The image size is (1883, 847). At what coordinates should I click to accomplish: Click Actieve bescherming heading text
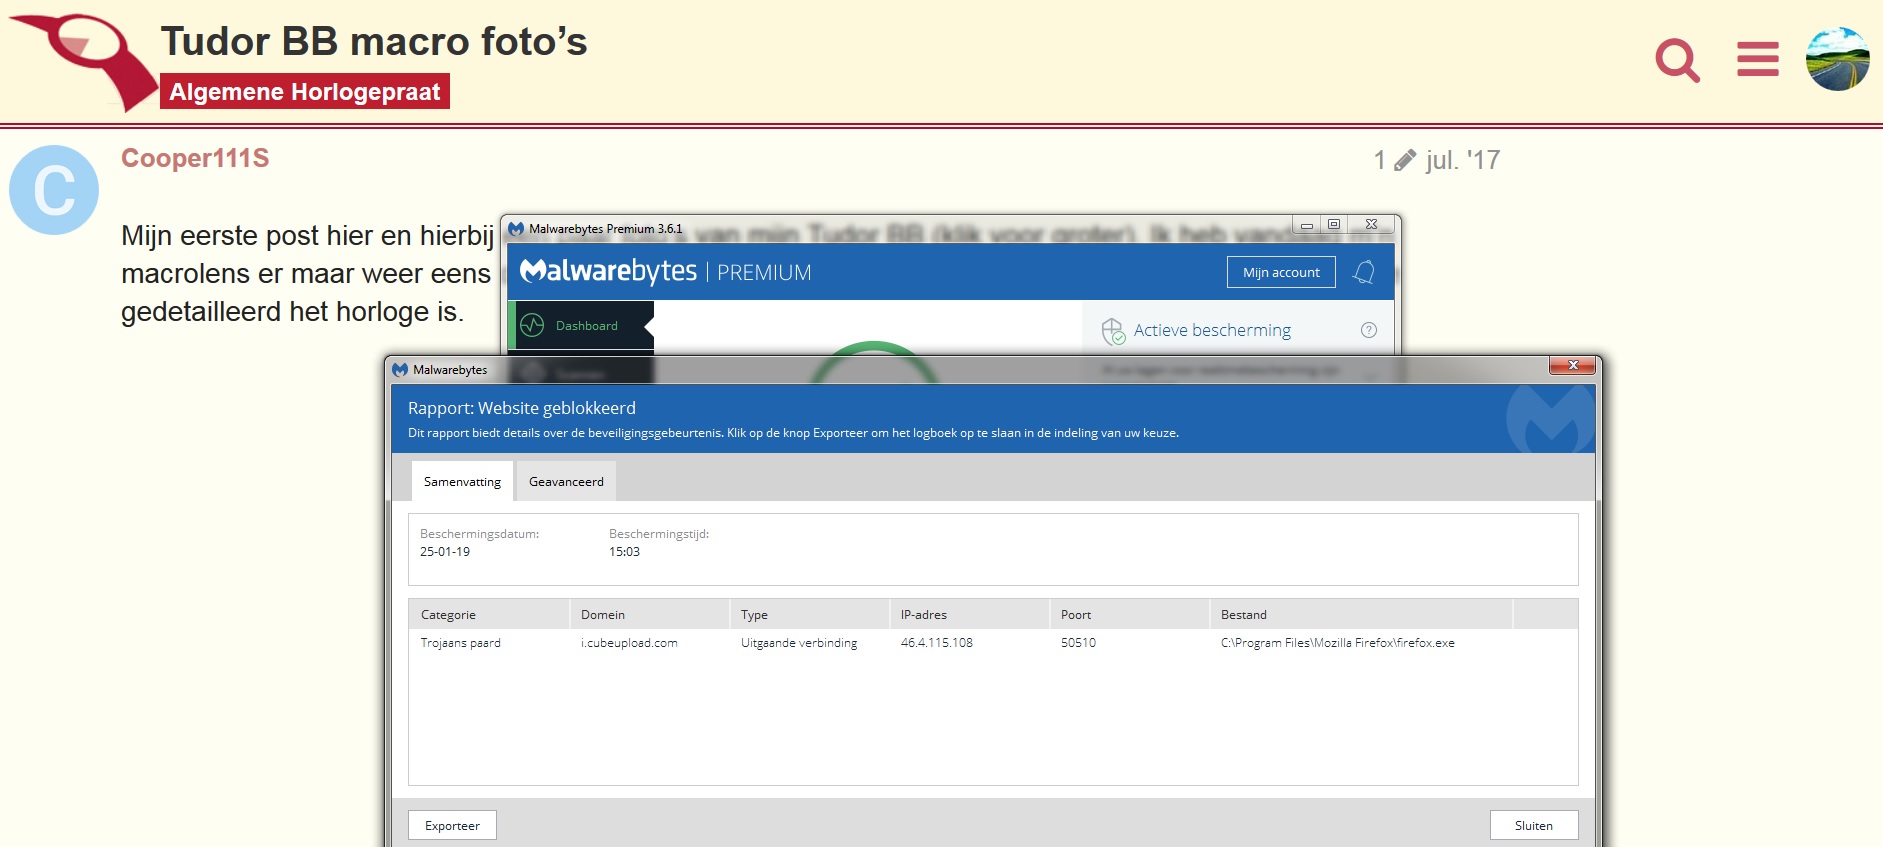coord(1212,330)
